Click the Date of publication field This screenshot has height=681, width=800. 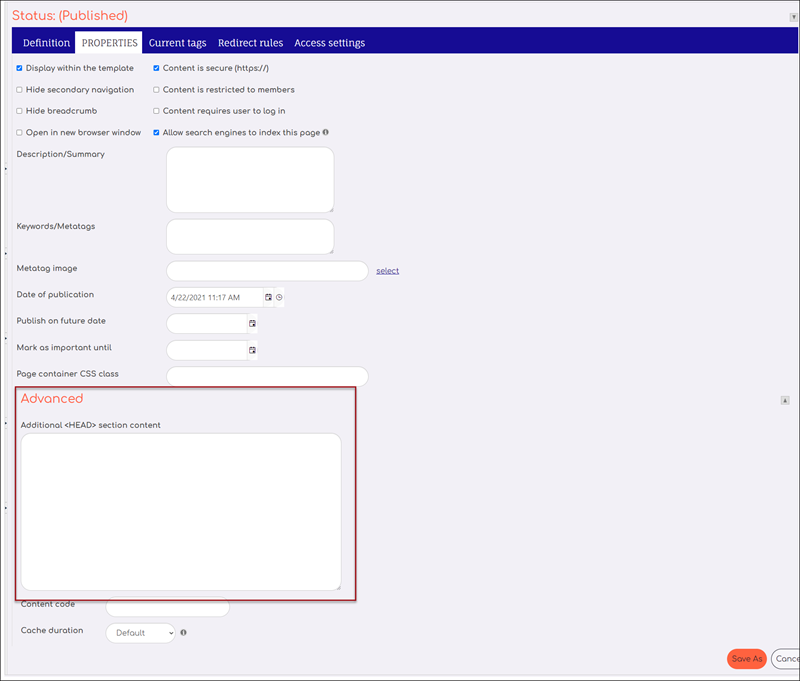pyautogui.click(x=215, y=297)
